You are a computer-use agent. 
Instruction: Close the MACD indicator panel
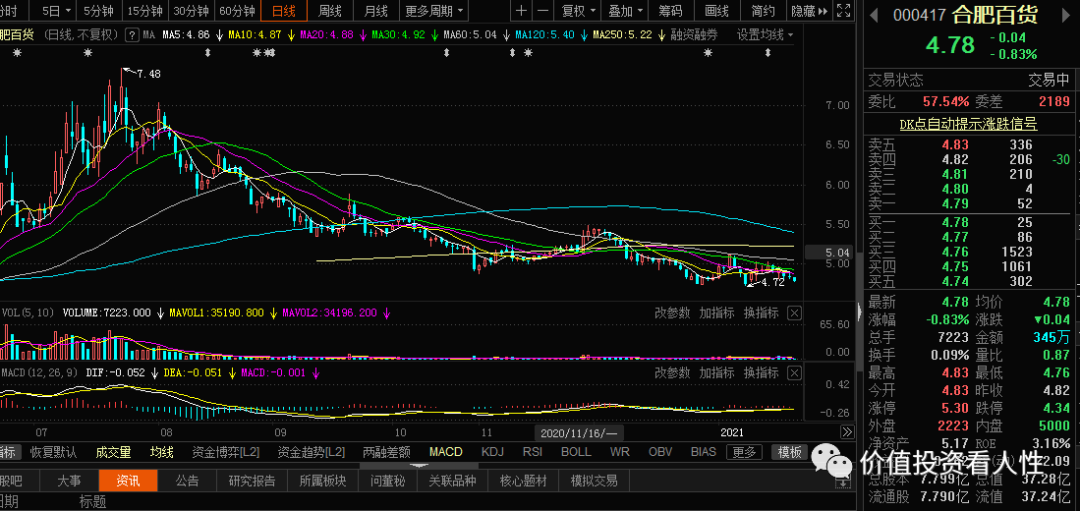pyautogui.click(x=794, y=373)
